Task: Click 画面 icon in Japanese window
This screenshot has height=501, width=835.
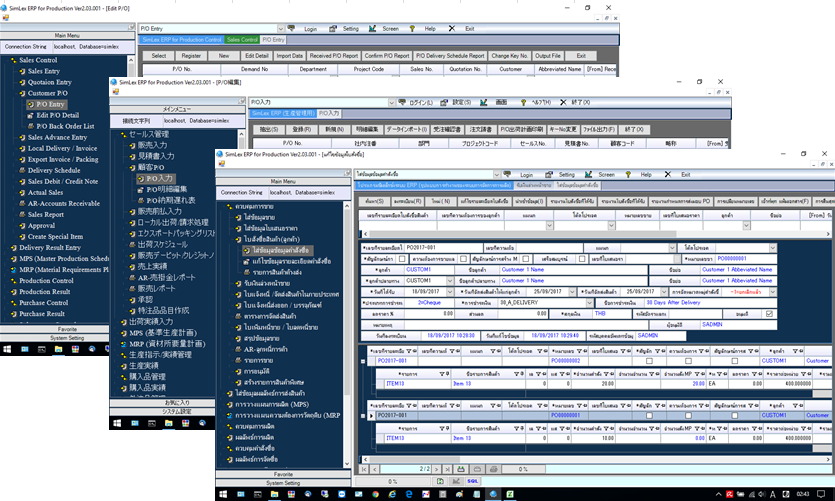Action: tap(484, 102)
